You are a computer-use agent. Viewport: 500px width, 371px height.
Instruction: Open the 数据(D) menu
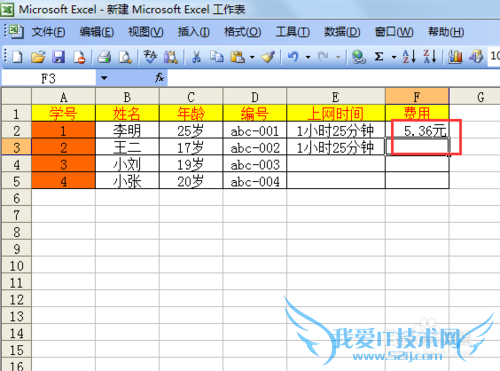tap(342, 32)
